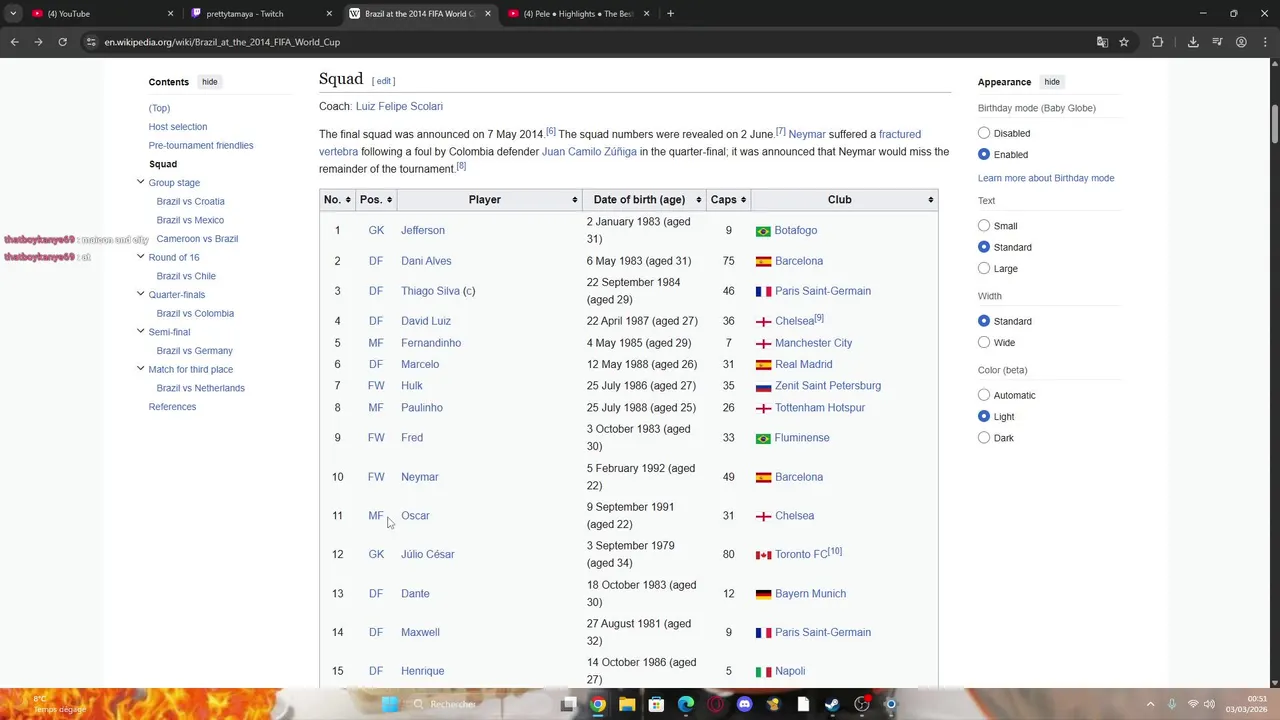Go to Pre-tournament friendlies in contents

201,145
